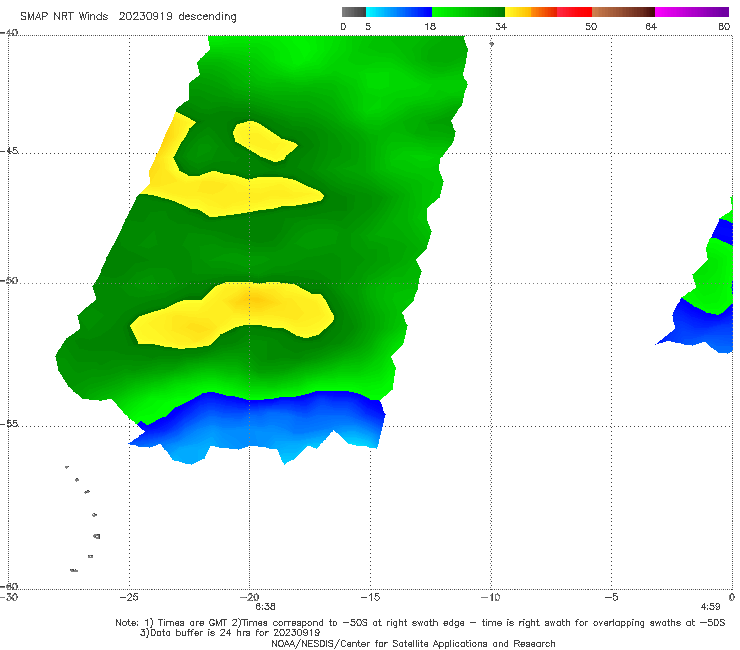Click the magenta 64-80 colorbar segment
This screenshot has height=650, width=740.
[x=692, y=12]
